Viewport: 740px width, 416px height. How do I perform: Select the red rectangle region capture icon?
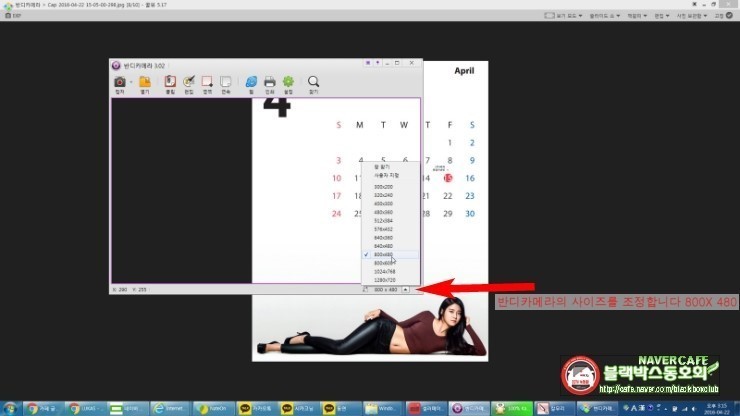pos(207,82)
